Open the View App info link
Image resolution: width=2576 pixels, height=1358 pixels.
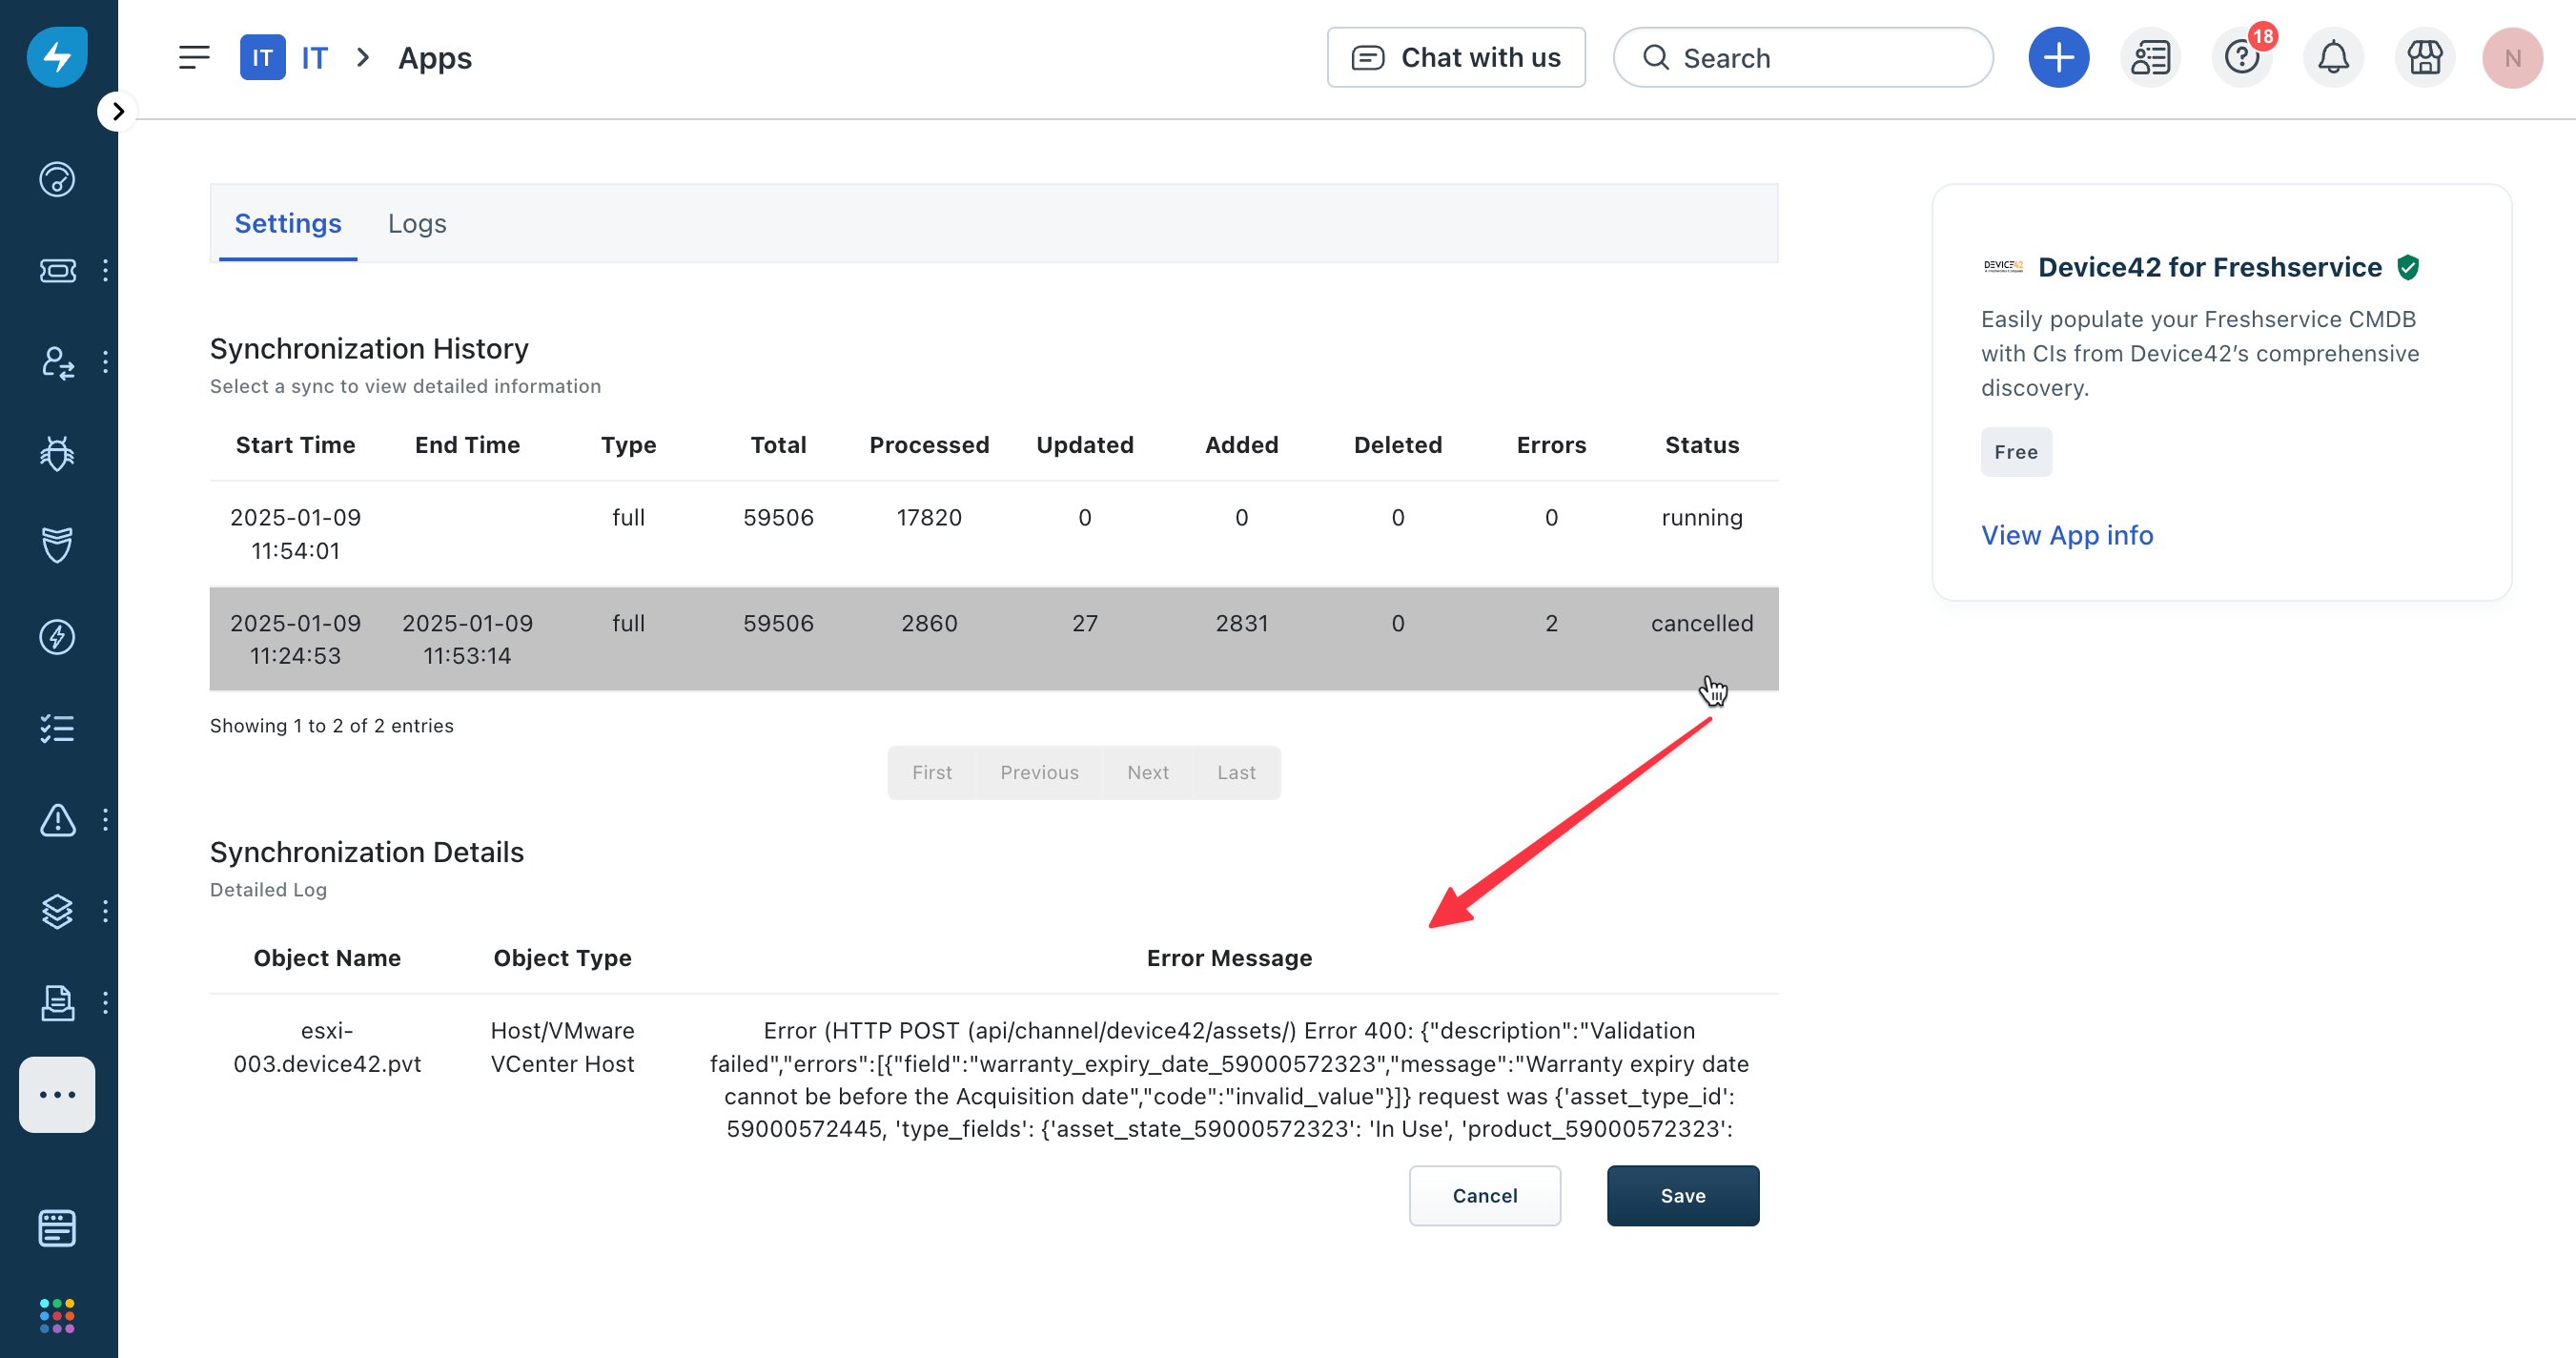pos(2066,535)
